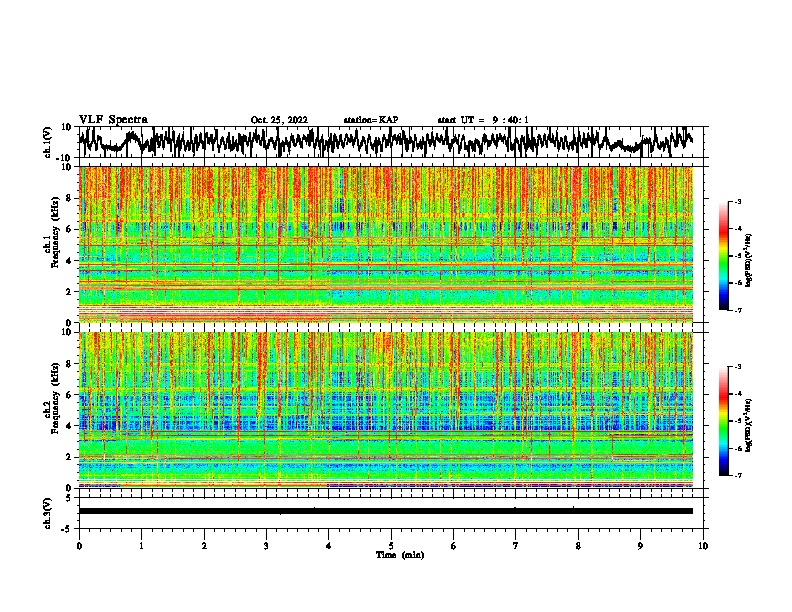Click the ch.1 spectrogram color bar

pyautogui.click(x=723, y=256)
